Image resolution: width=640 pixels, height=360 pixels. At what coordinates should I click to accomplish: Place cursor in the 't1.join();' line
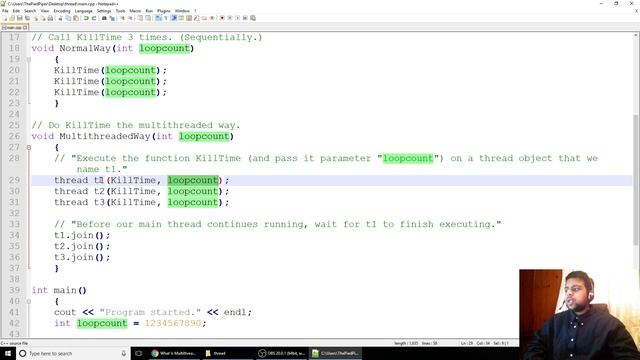click(82, 235)
